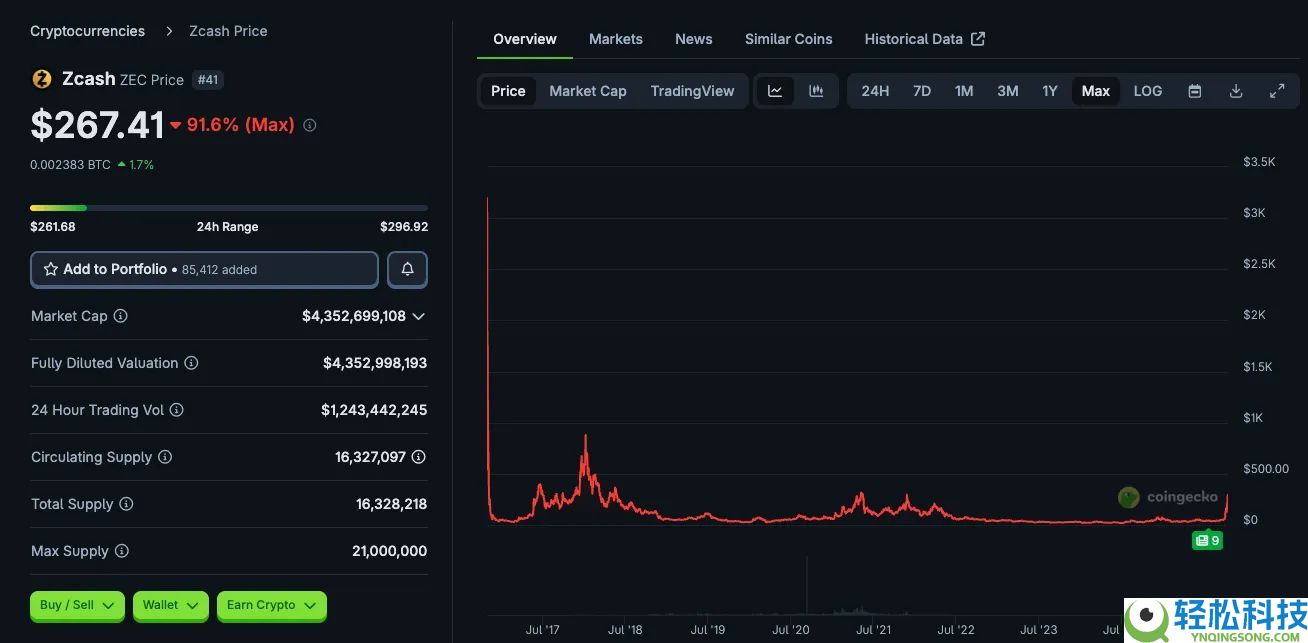Click the 24h Range progress bar

228,208
